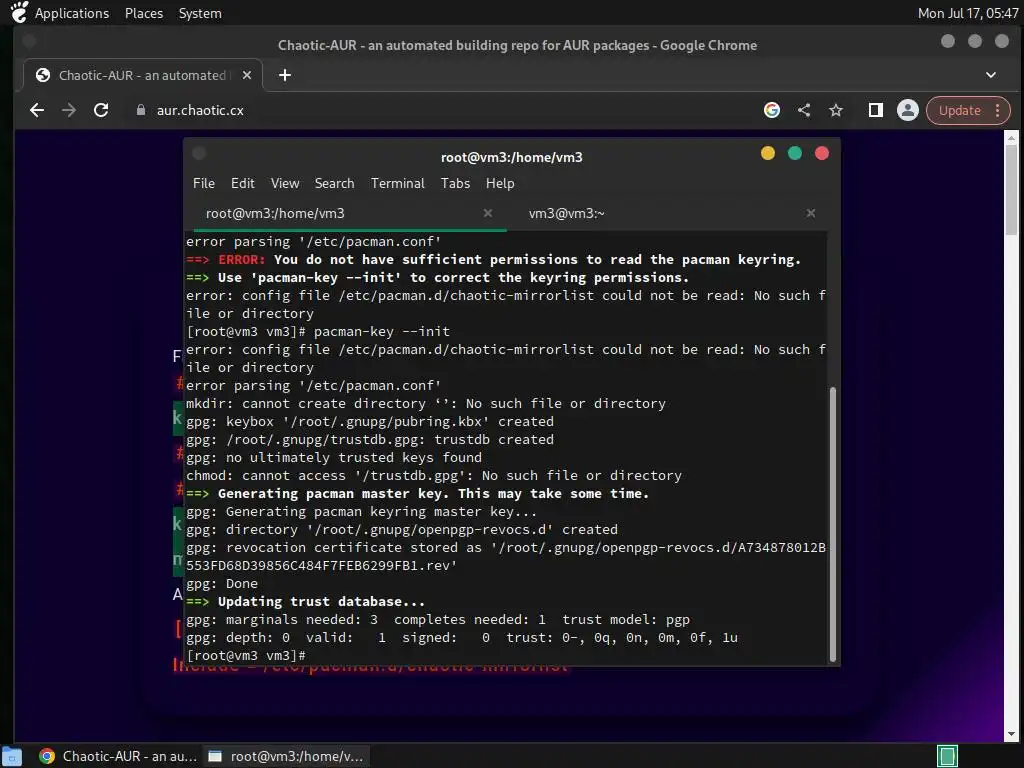Image resolution: width=1024 pixels, height=768 pixels.
Task: Maximize terminal with the green button
Action: [x=795, y=153]
